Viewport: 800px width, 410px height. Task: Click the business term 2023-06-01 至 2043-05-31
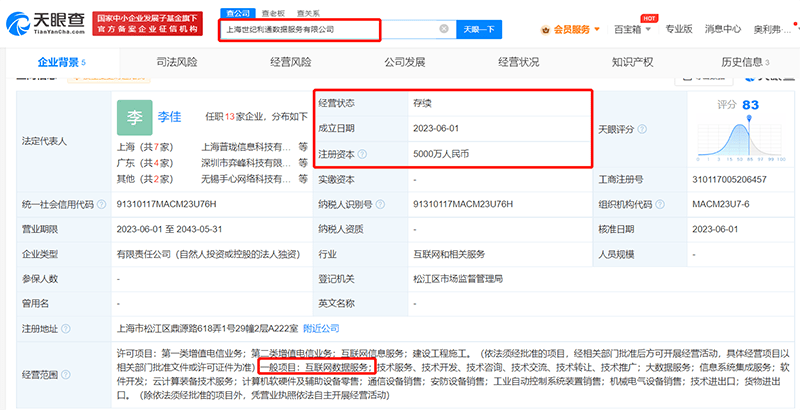(169, 229)
